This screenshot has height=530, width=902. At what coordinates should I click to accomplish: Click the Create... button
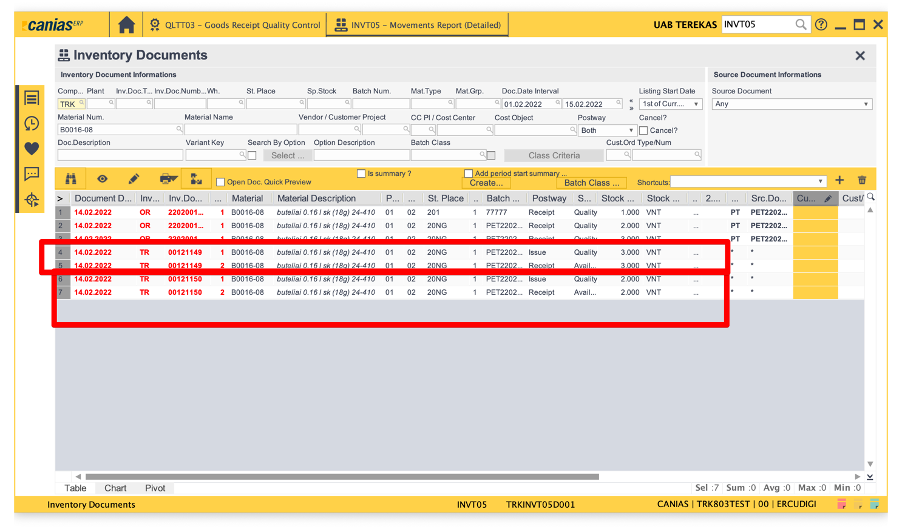486,183
